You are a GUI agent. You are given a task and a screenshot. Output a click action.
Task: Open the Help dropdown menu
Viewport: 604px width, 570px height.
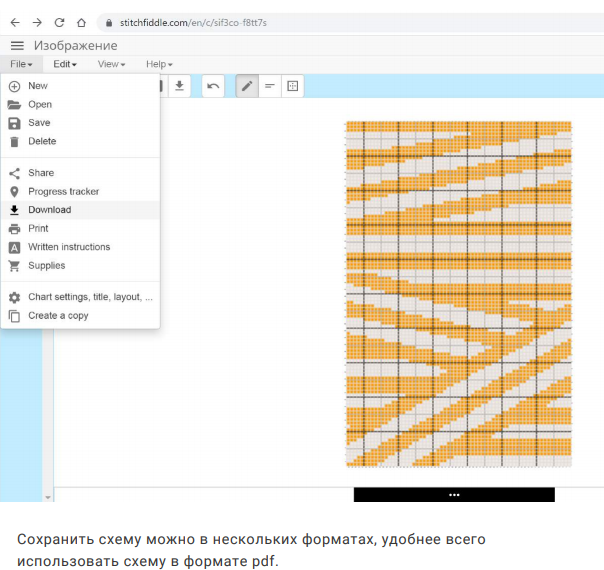[159, 64]
